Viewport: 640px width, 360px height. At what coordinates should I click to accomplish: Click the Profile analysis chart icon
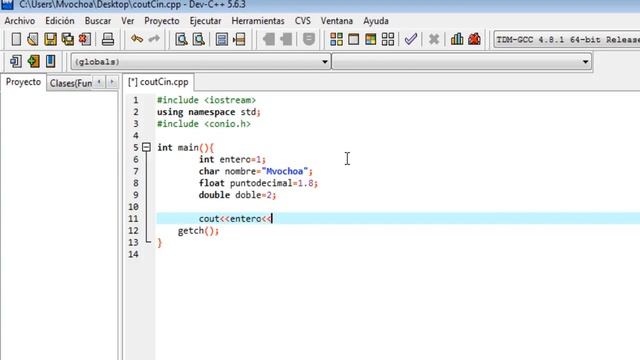(x=457, y=39)
